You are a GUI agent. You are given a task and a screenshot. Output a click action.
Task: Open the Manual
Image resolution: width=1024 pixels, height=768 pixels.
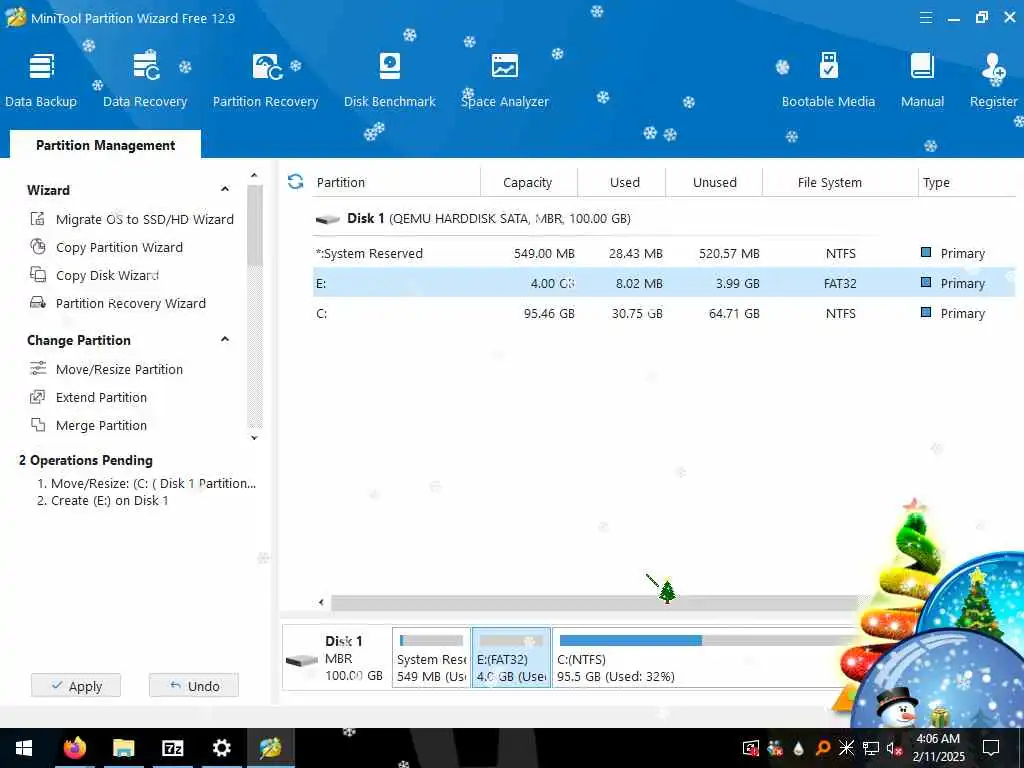pyautogui.click(x=922, y=80)
